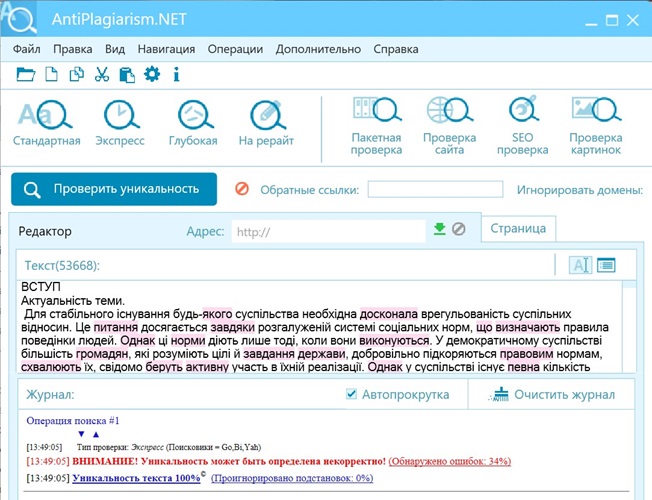Copy text using the copy icon
Viewport: 652px width, 500px height.
point(77,75)
